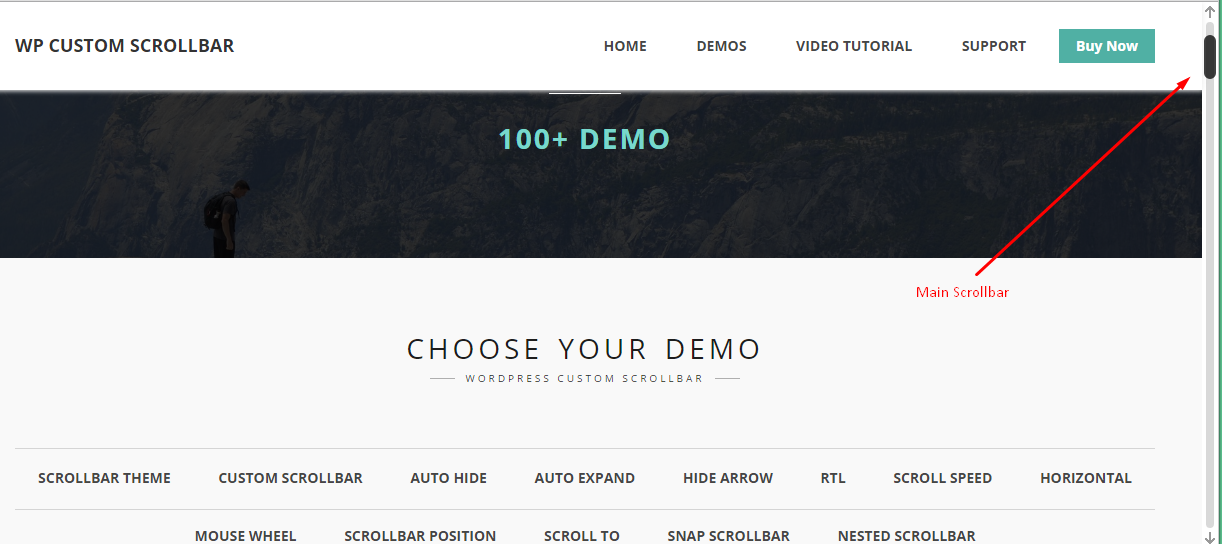Click the scrollbar up arrow
The image size is (1222, 544).
click(x=1210, y=10)
